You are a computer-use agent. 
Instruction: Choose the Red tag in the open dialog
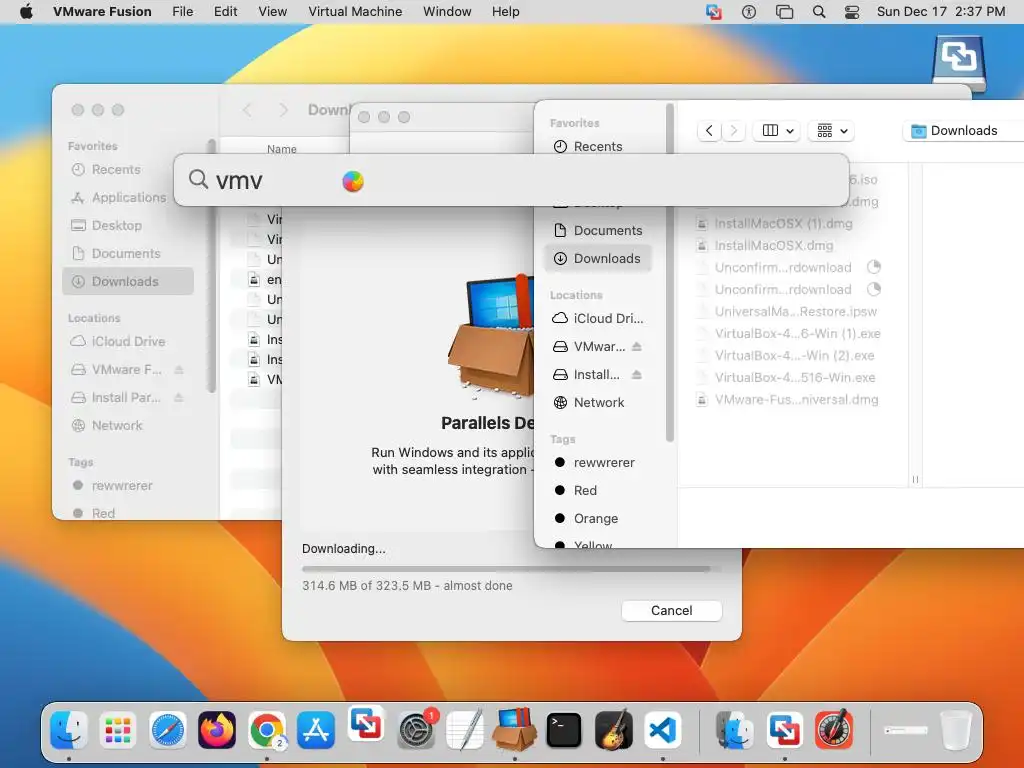598,490
